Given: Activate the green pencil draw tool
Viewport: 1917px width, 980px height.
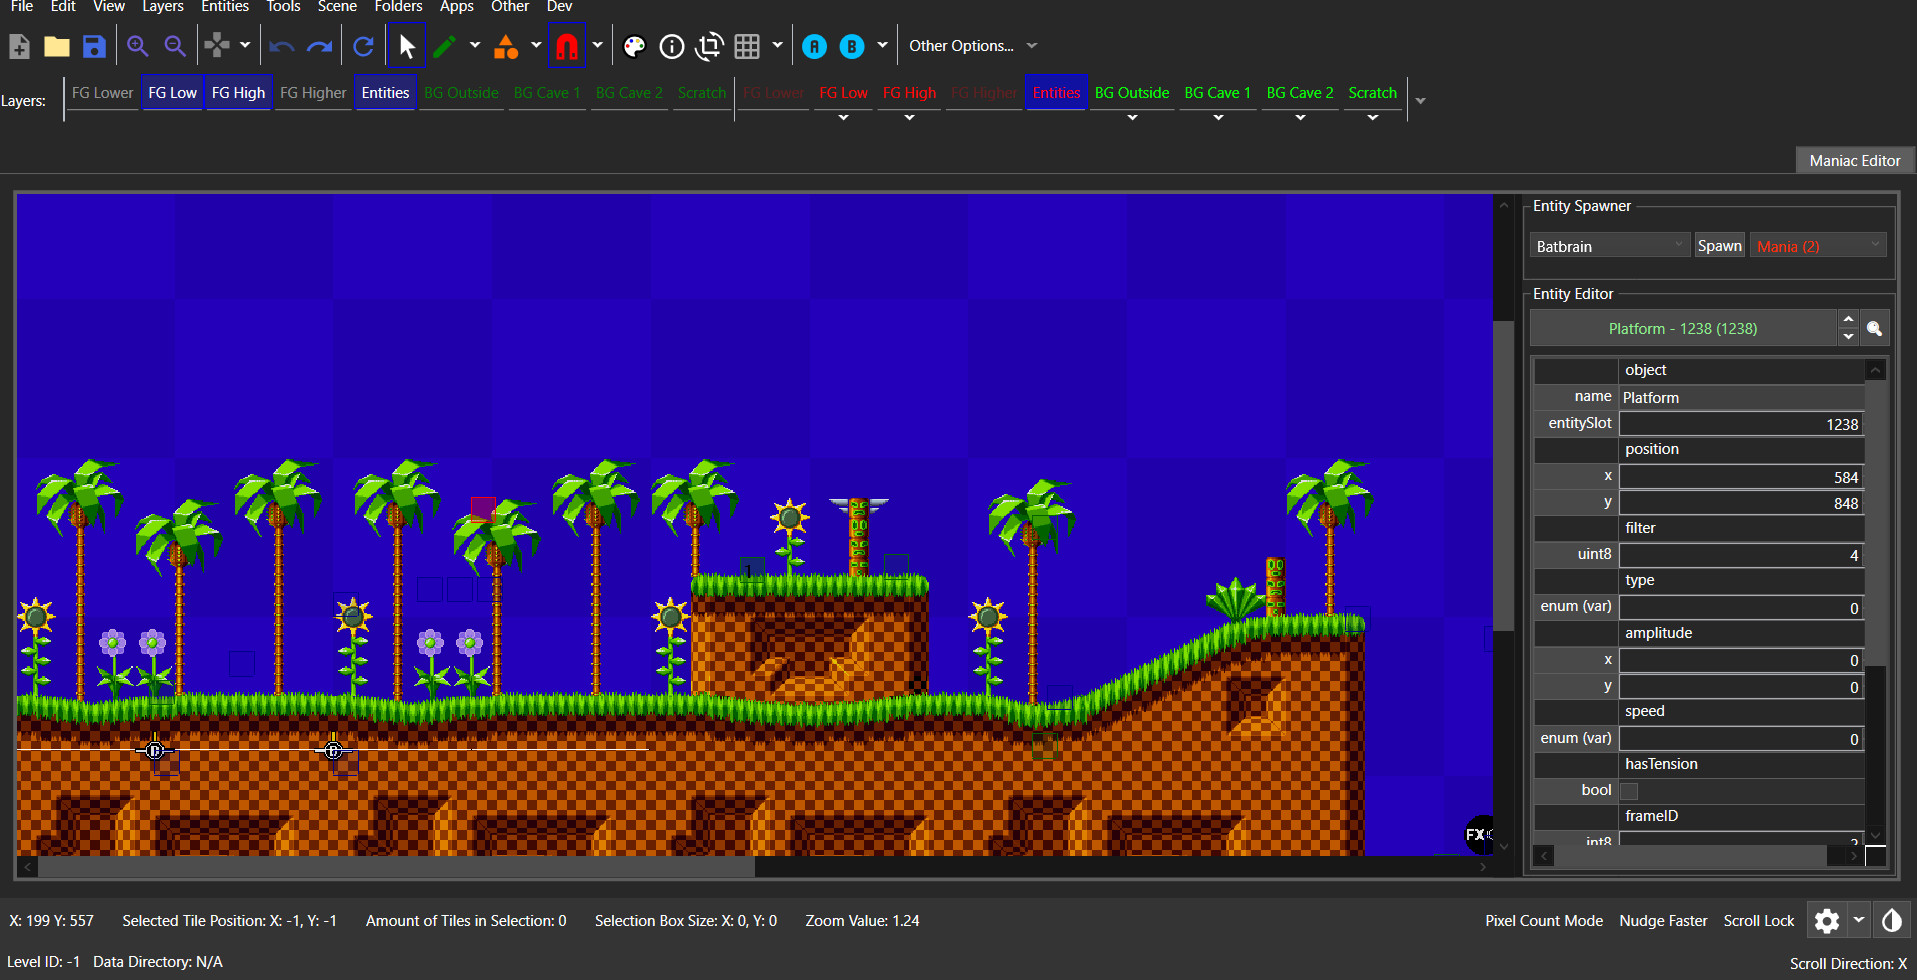Looking at the screenshot, I should 445,46.
